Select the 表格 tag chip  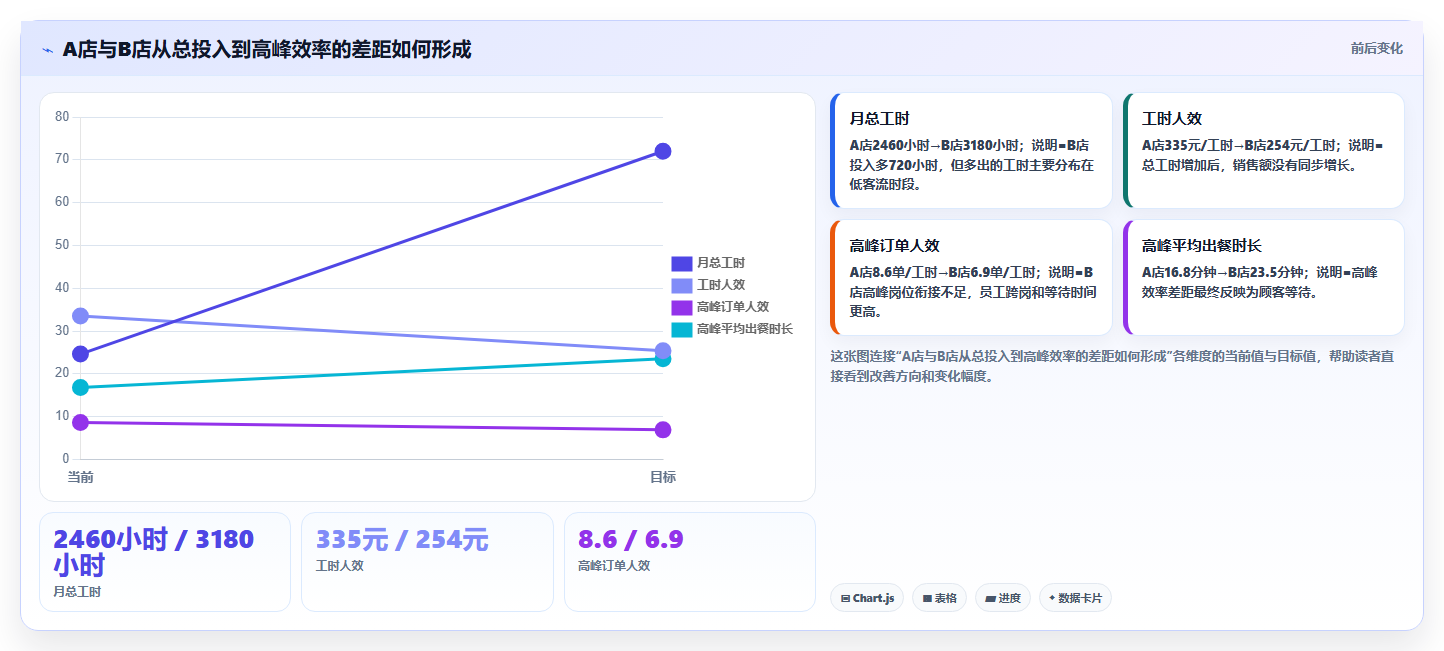coord(939,598)
